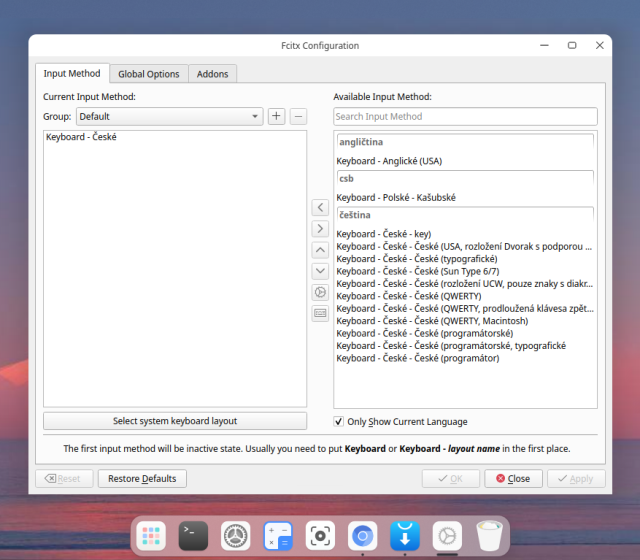Open the terminal from the dock
This screenshot has width=640, height=560.
(x=193, y=536)
